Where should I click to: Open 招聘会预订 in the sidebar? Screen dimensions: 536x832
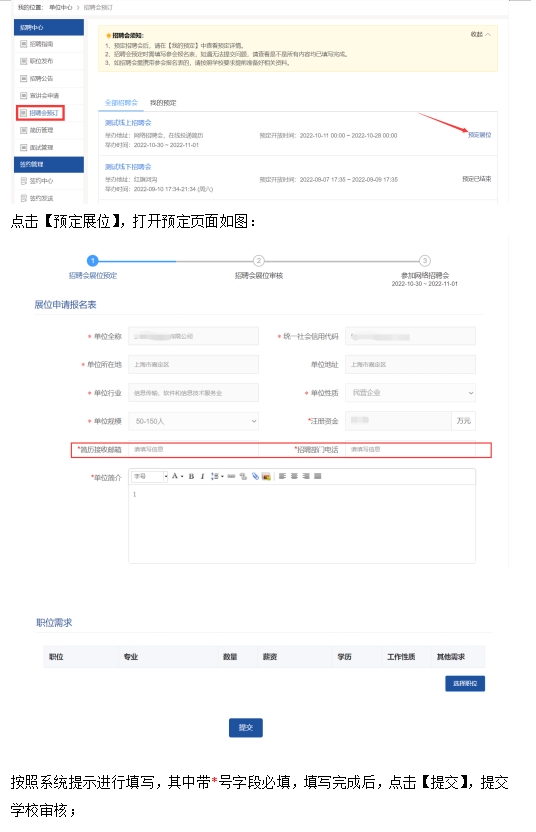tap(40, 112)
